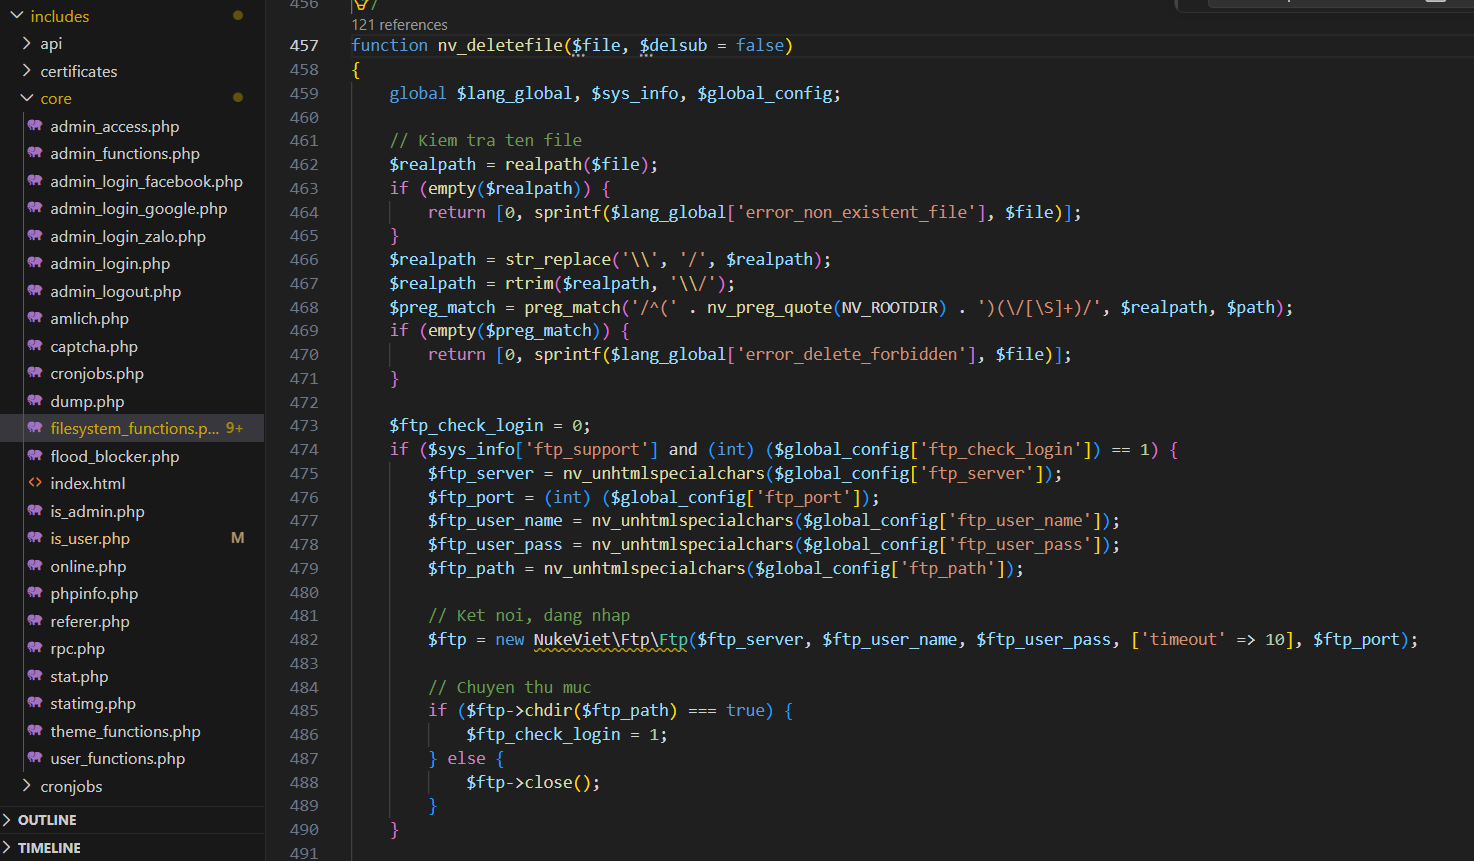Click the PHP icon next to flood_blocker.php

tap(35, 456)
